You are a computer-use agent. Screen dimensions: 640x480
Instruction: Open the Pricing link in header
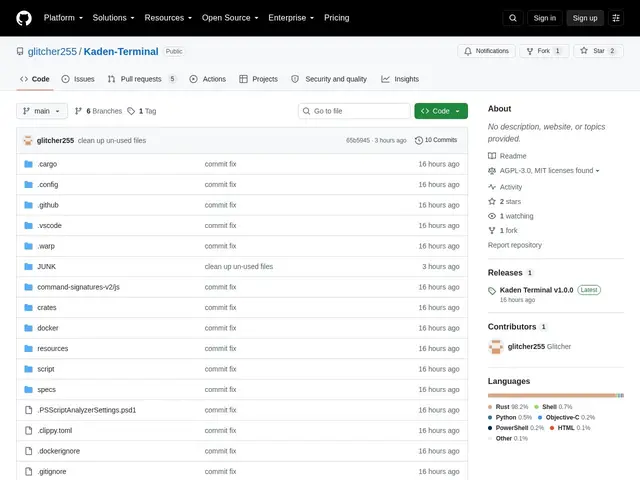[337, 18]
